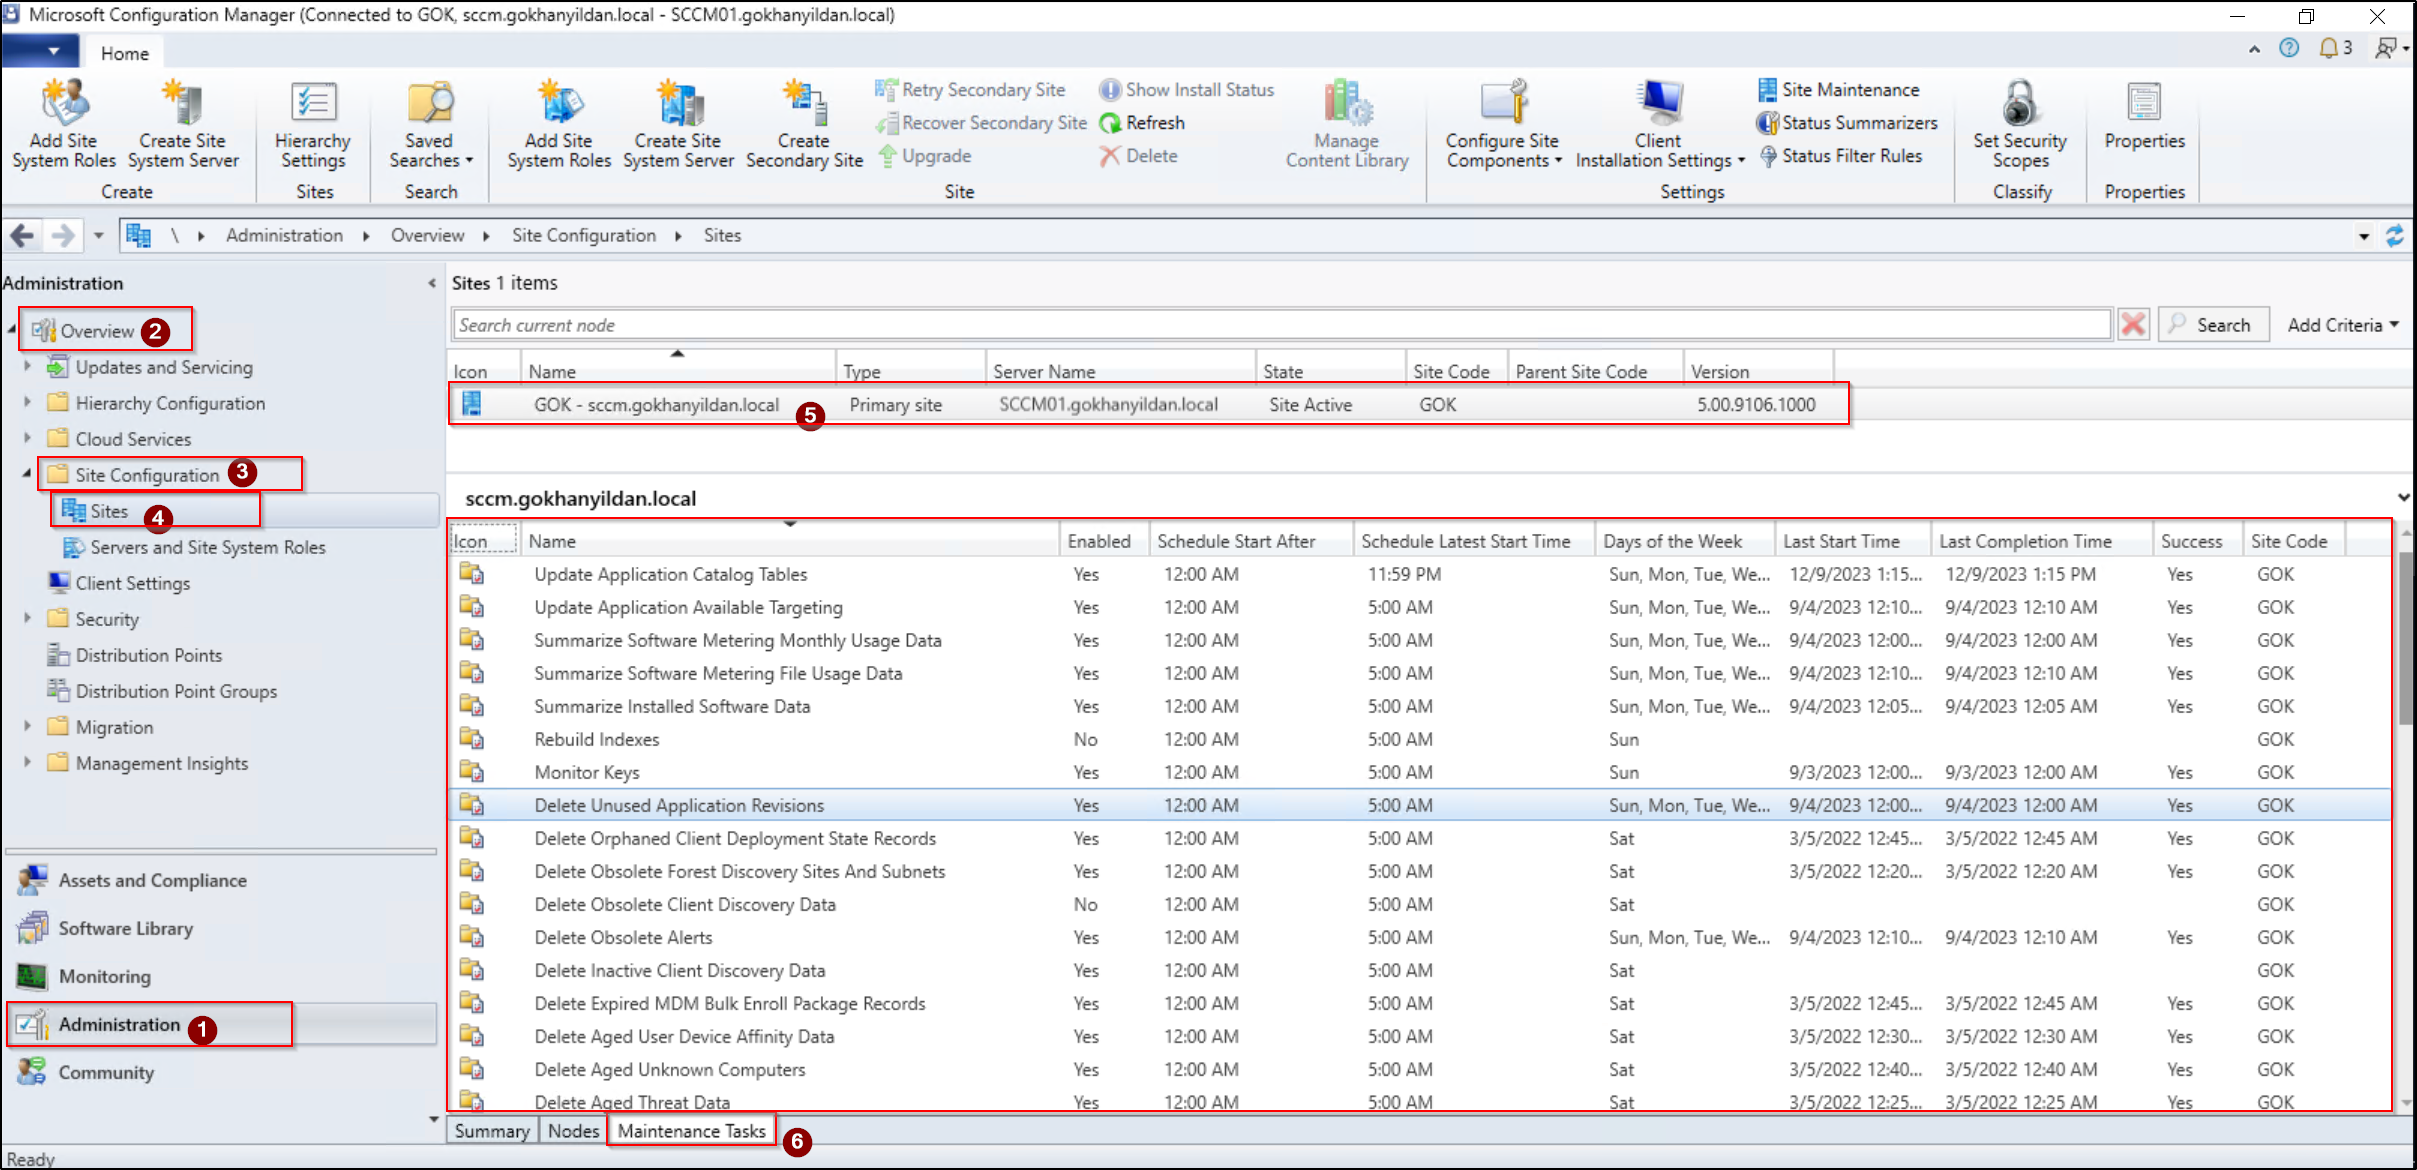
Task: Select the Sites tree node
Action: 108,511
